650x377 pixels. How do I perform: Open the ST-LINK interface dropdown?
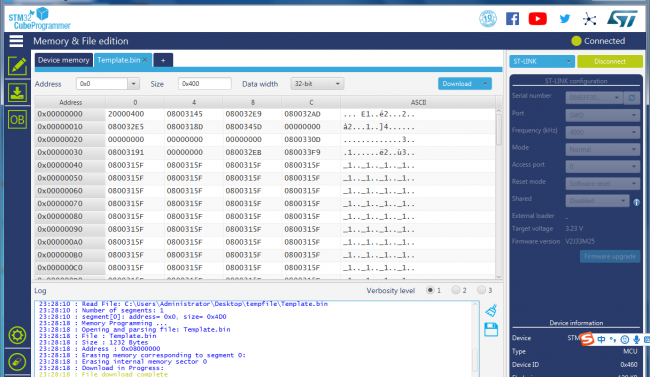[x=541, y=61]
